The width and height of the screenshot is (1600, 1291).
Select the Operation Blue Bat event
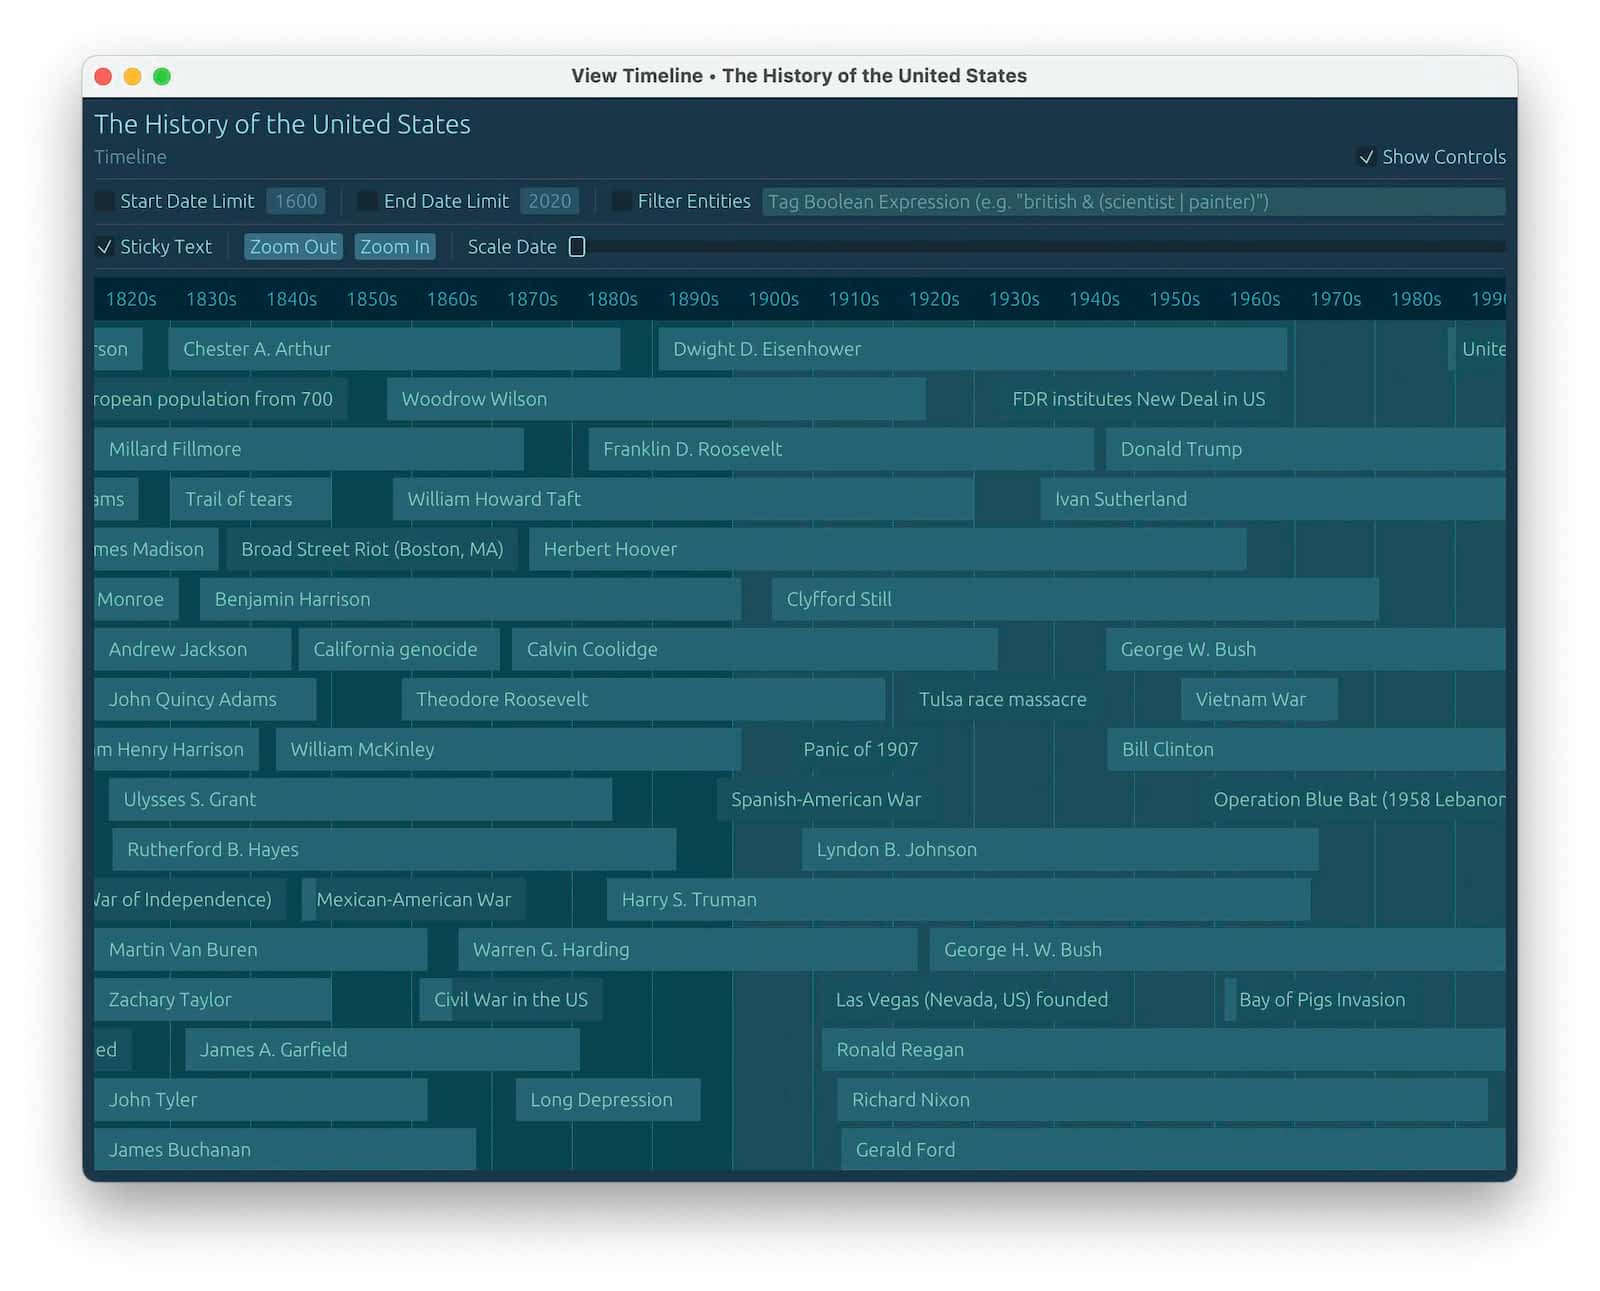1352,799
